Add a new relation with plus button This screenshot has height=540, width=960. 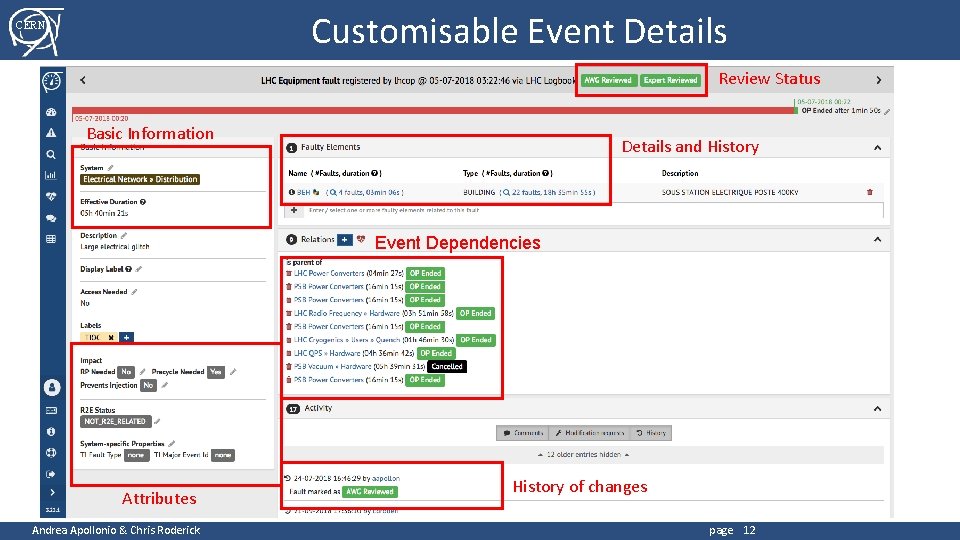[x=345, y=239]
